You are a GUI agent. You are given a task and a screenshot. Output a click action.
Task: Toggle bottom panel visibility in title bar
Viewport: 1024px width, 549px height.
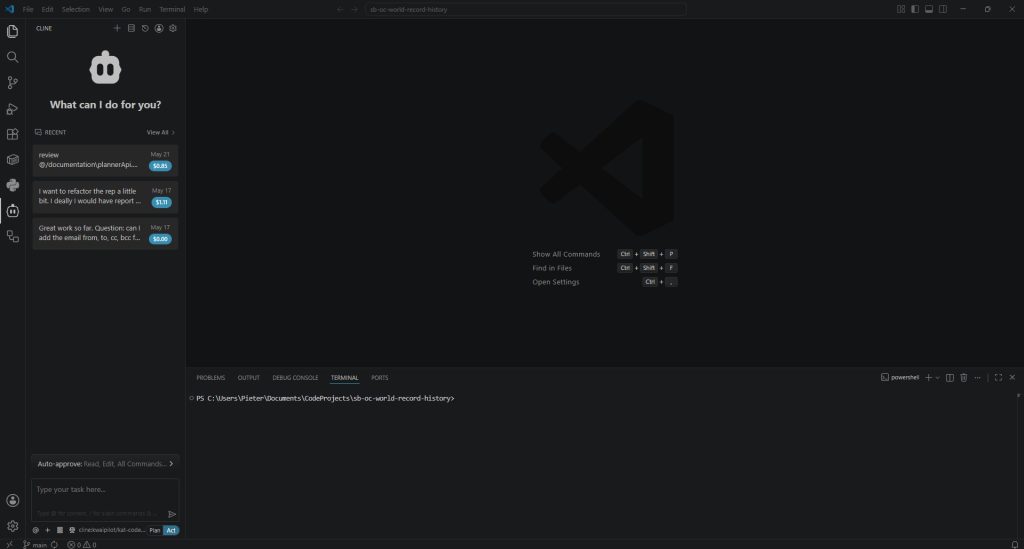click(929, 9)
